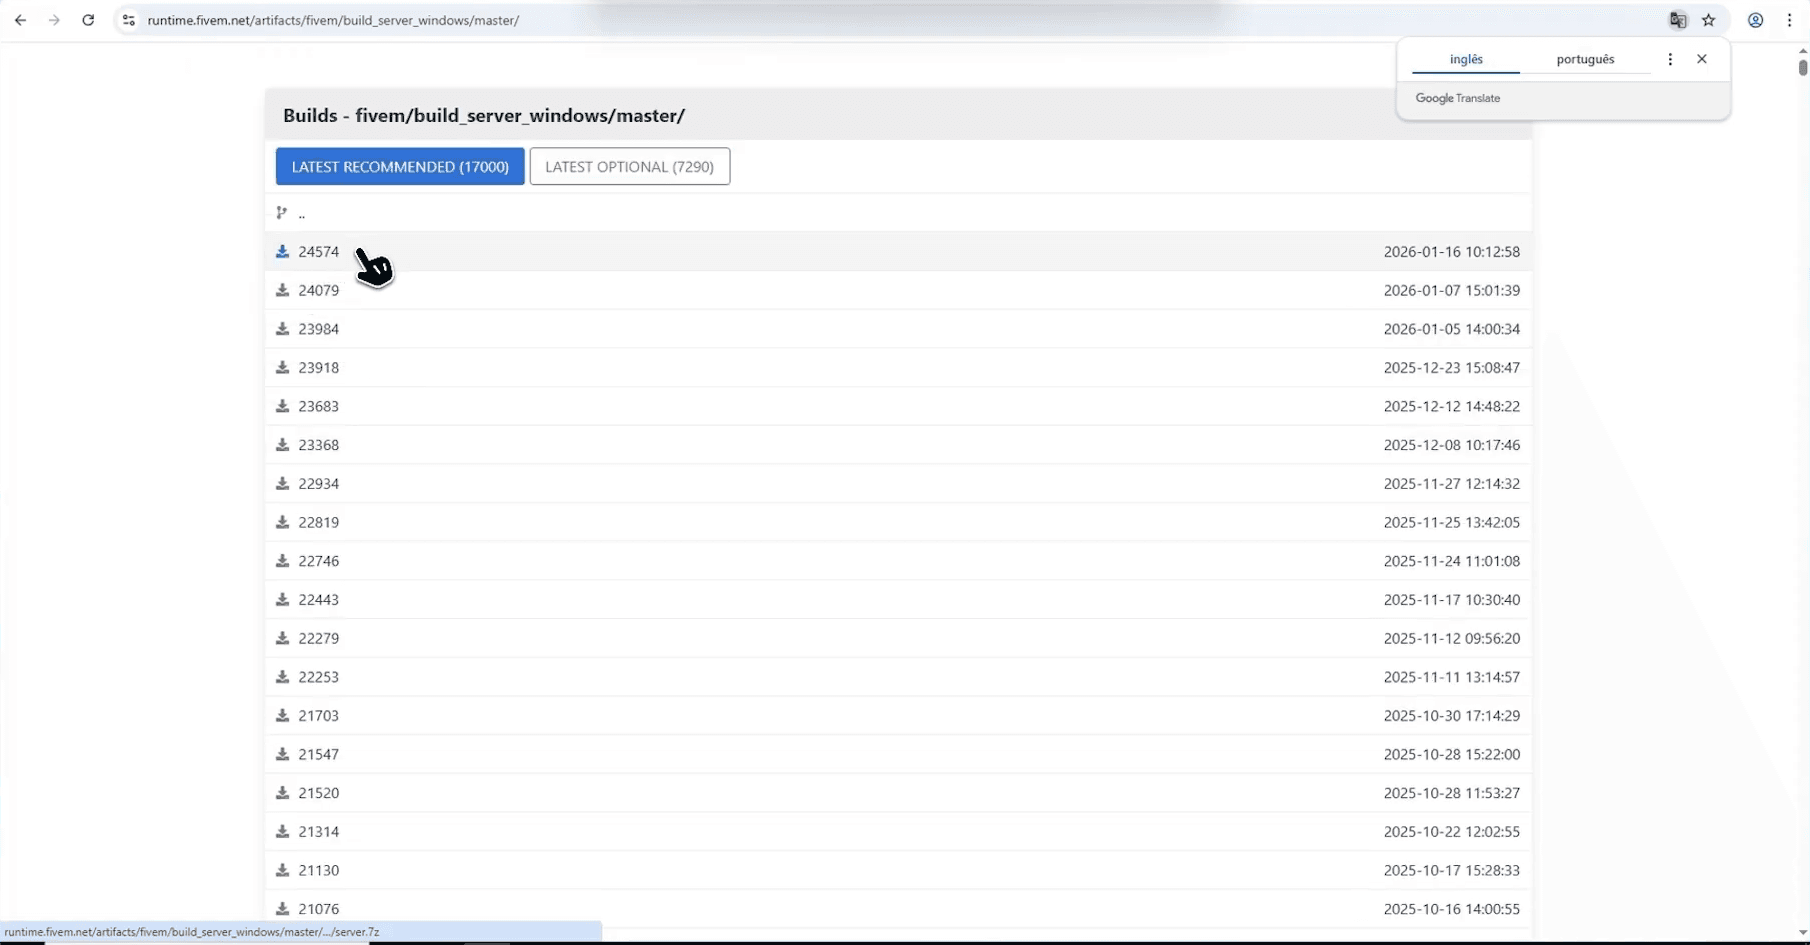Screen dimensions: 1810x945
Task: Open build 21547 link
Action: pyautogui.click(x=319, y=754)
